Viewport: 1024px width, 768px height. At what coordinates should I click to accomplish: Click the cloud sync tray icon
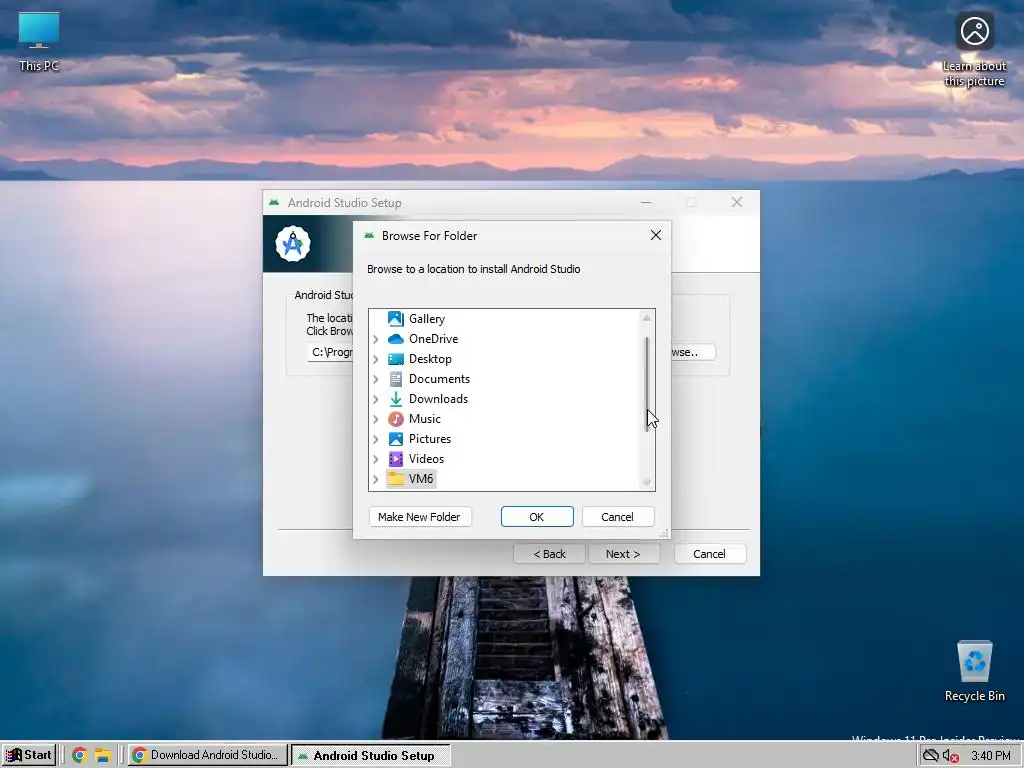(931, 756)
